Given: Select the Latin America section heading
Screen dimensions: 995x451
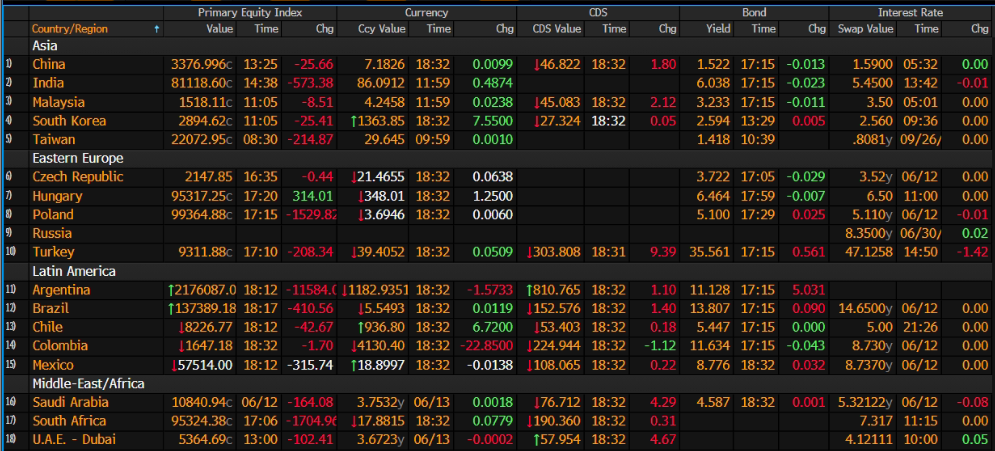Looking at the screenshot, I should tap(74, 271).
